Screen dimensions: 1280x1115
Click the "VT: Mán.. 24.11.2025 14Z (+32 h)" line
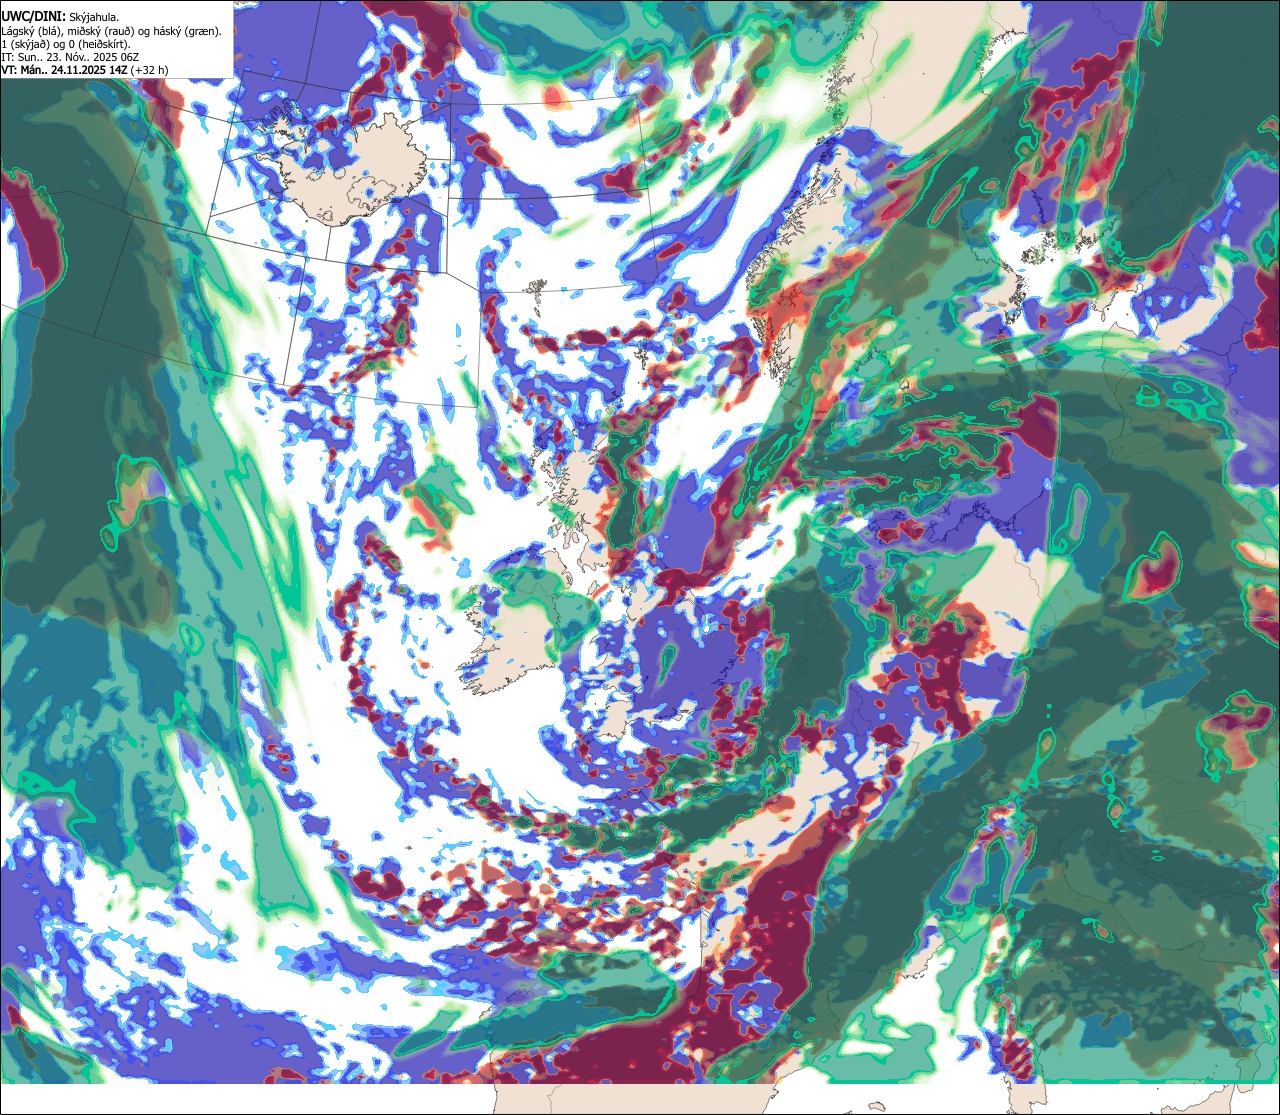tap(85, 70)
